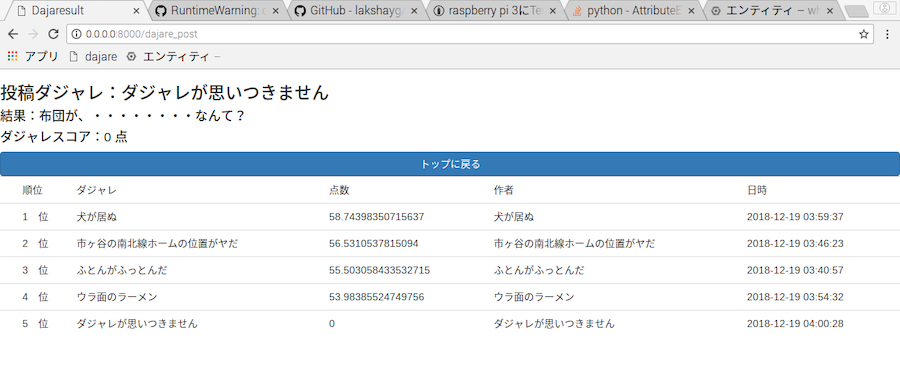The height and width of the screenshot is (370, 900).
Task: Click the timestamp 2018-12-19 04:00:28
Action: tap(795, 324)
